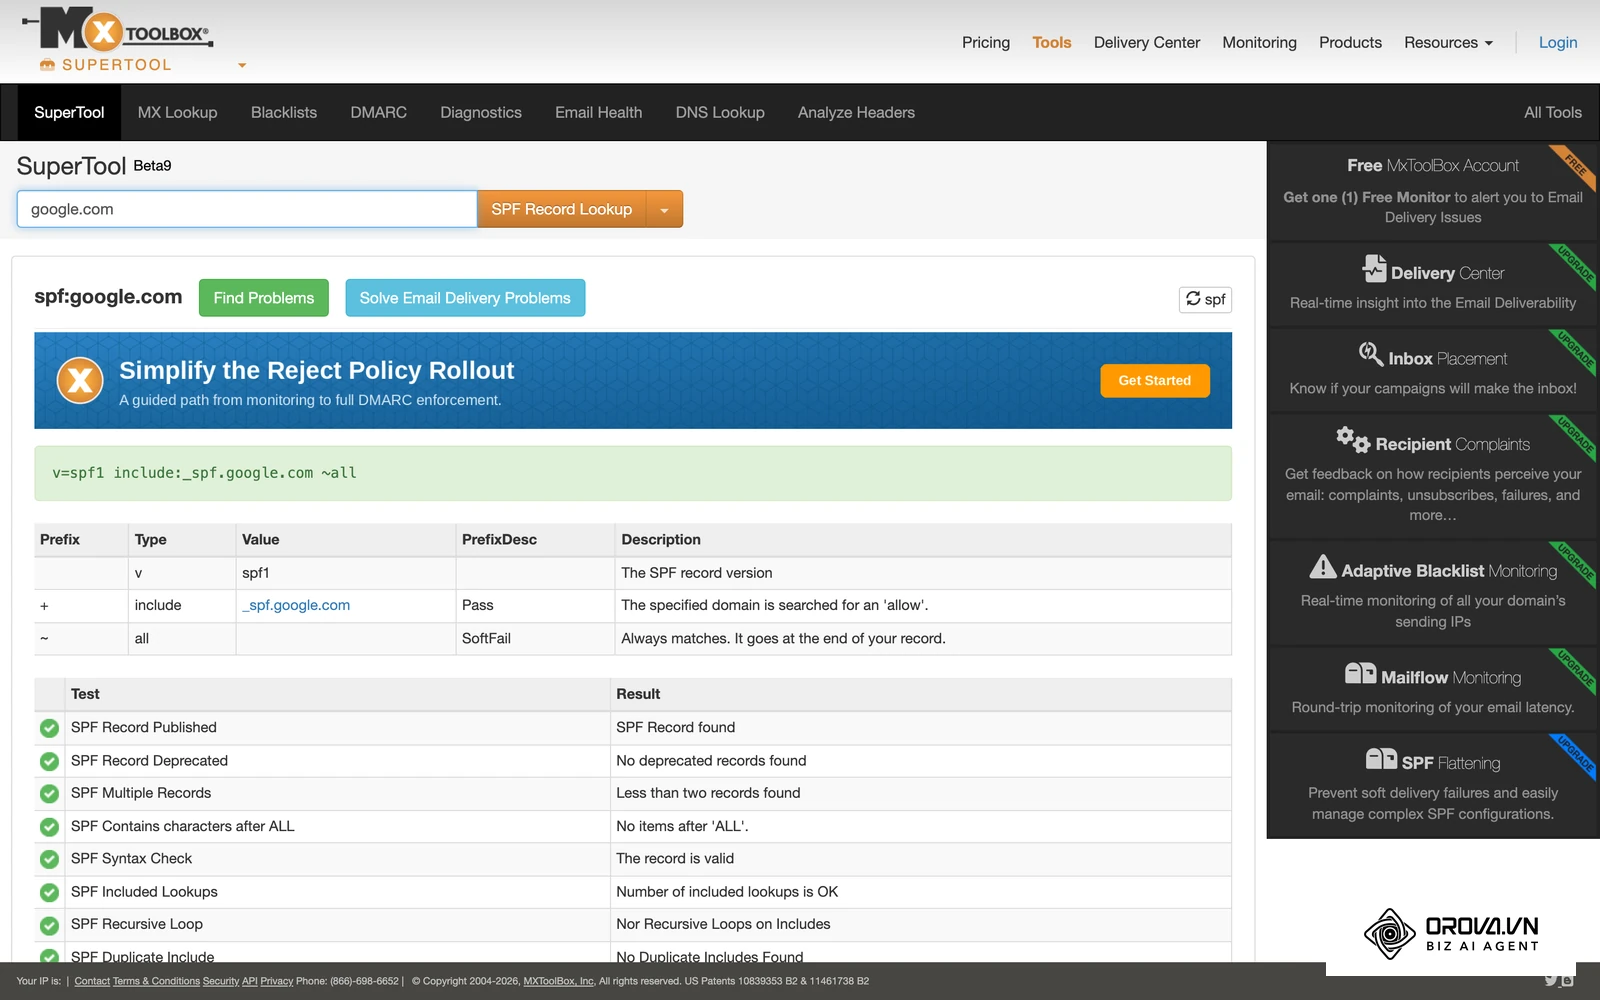This screenshot has height=1000, width=1600.
Task: Click 'The record is valid' result
Action: pyautogui.click(x=675, y=859)
